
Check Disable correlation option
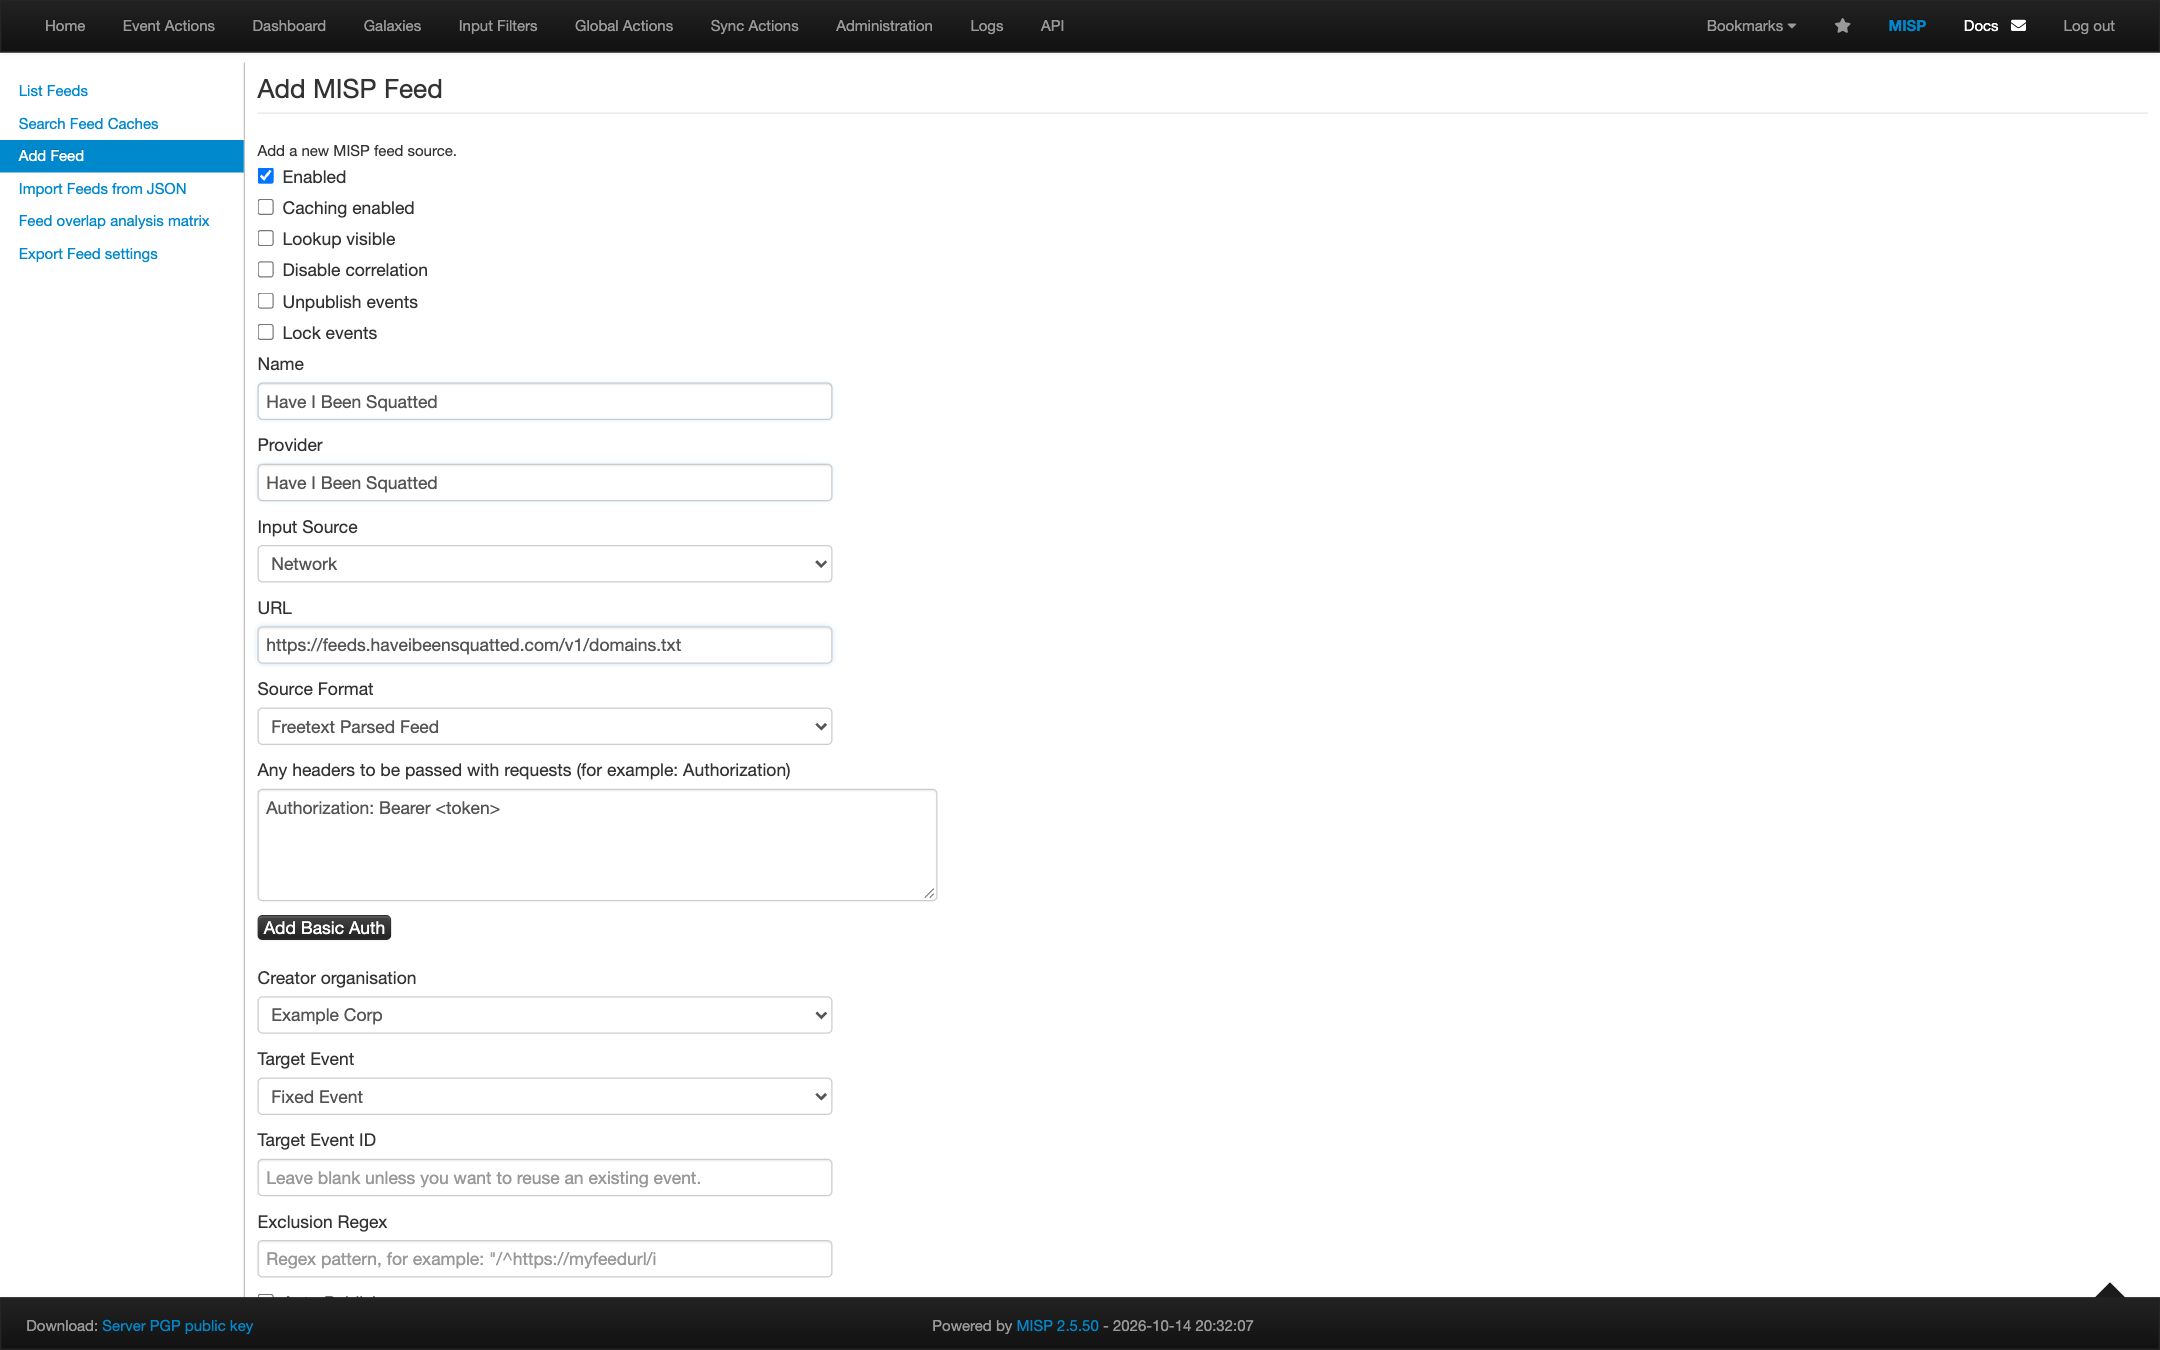coord(266,269)
